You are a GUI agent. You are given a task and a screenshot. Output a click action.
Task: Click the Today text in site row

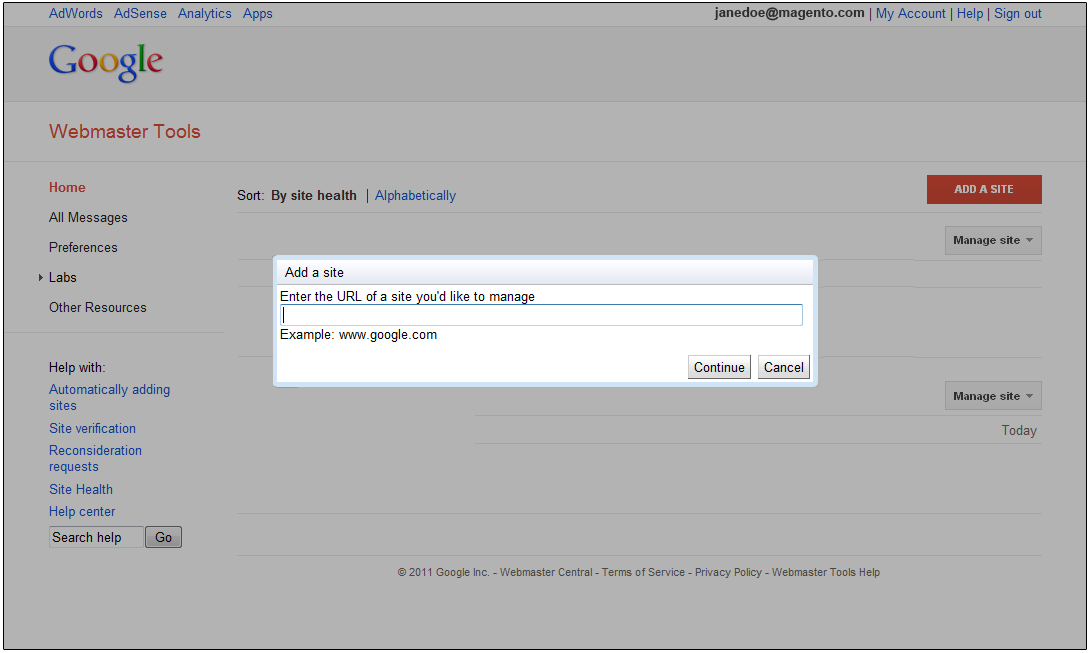[1019, 430]
